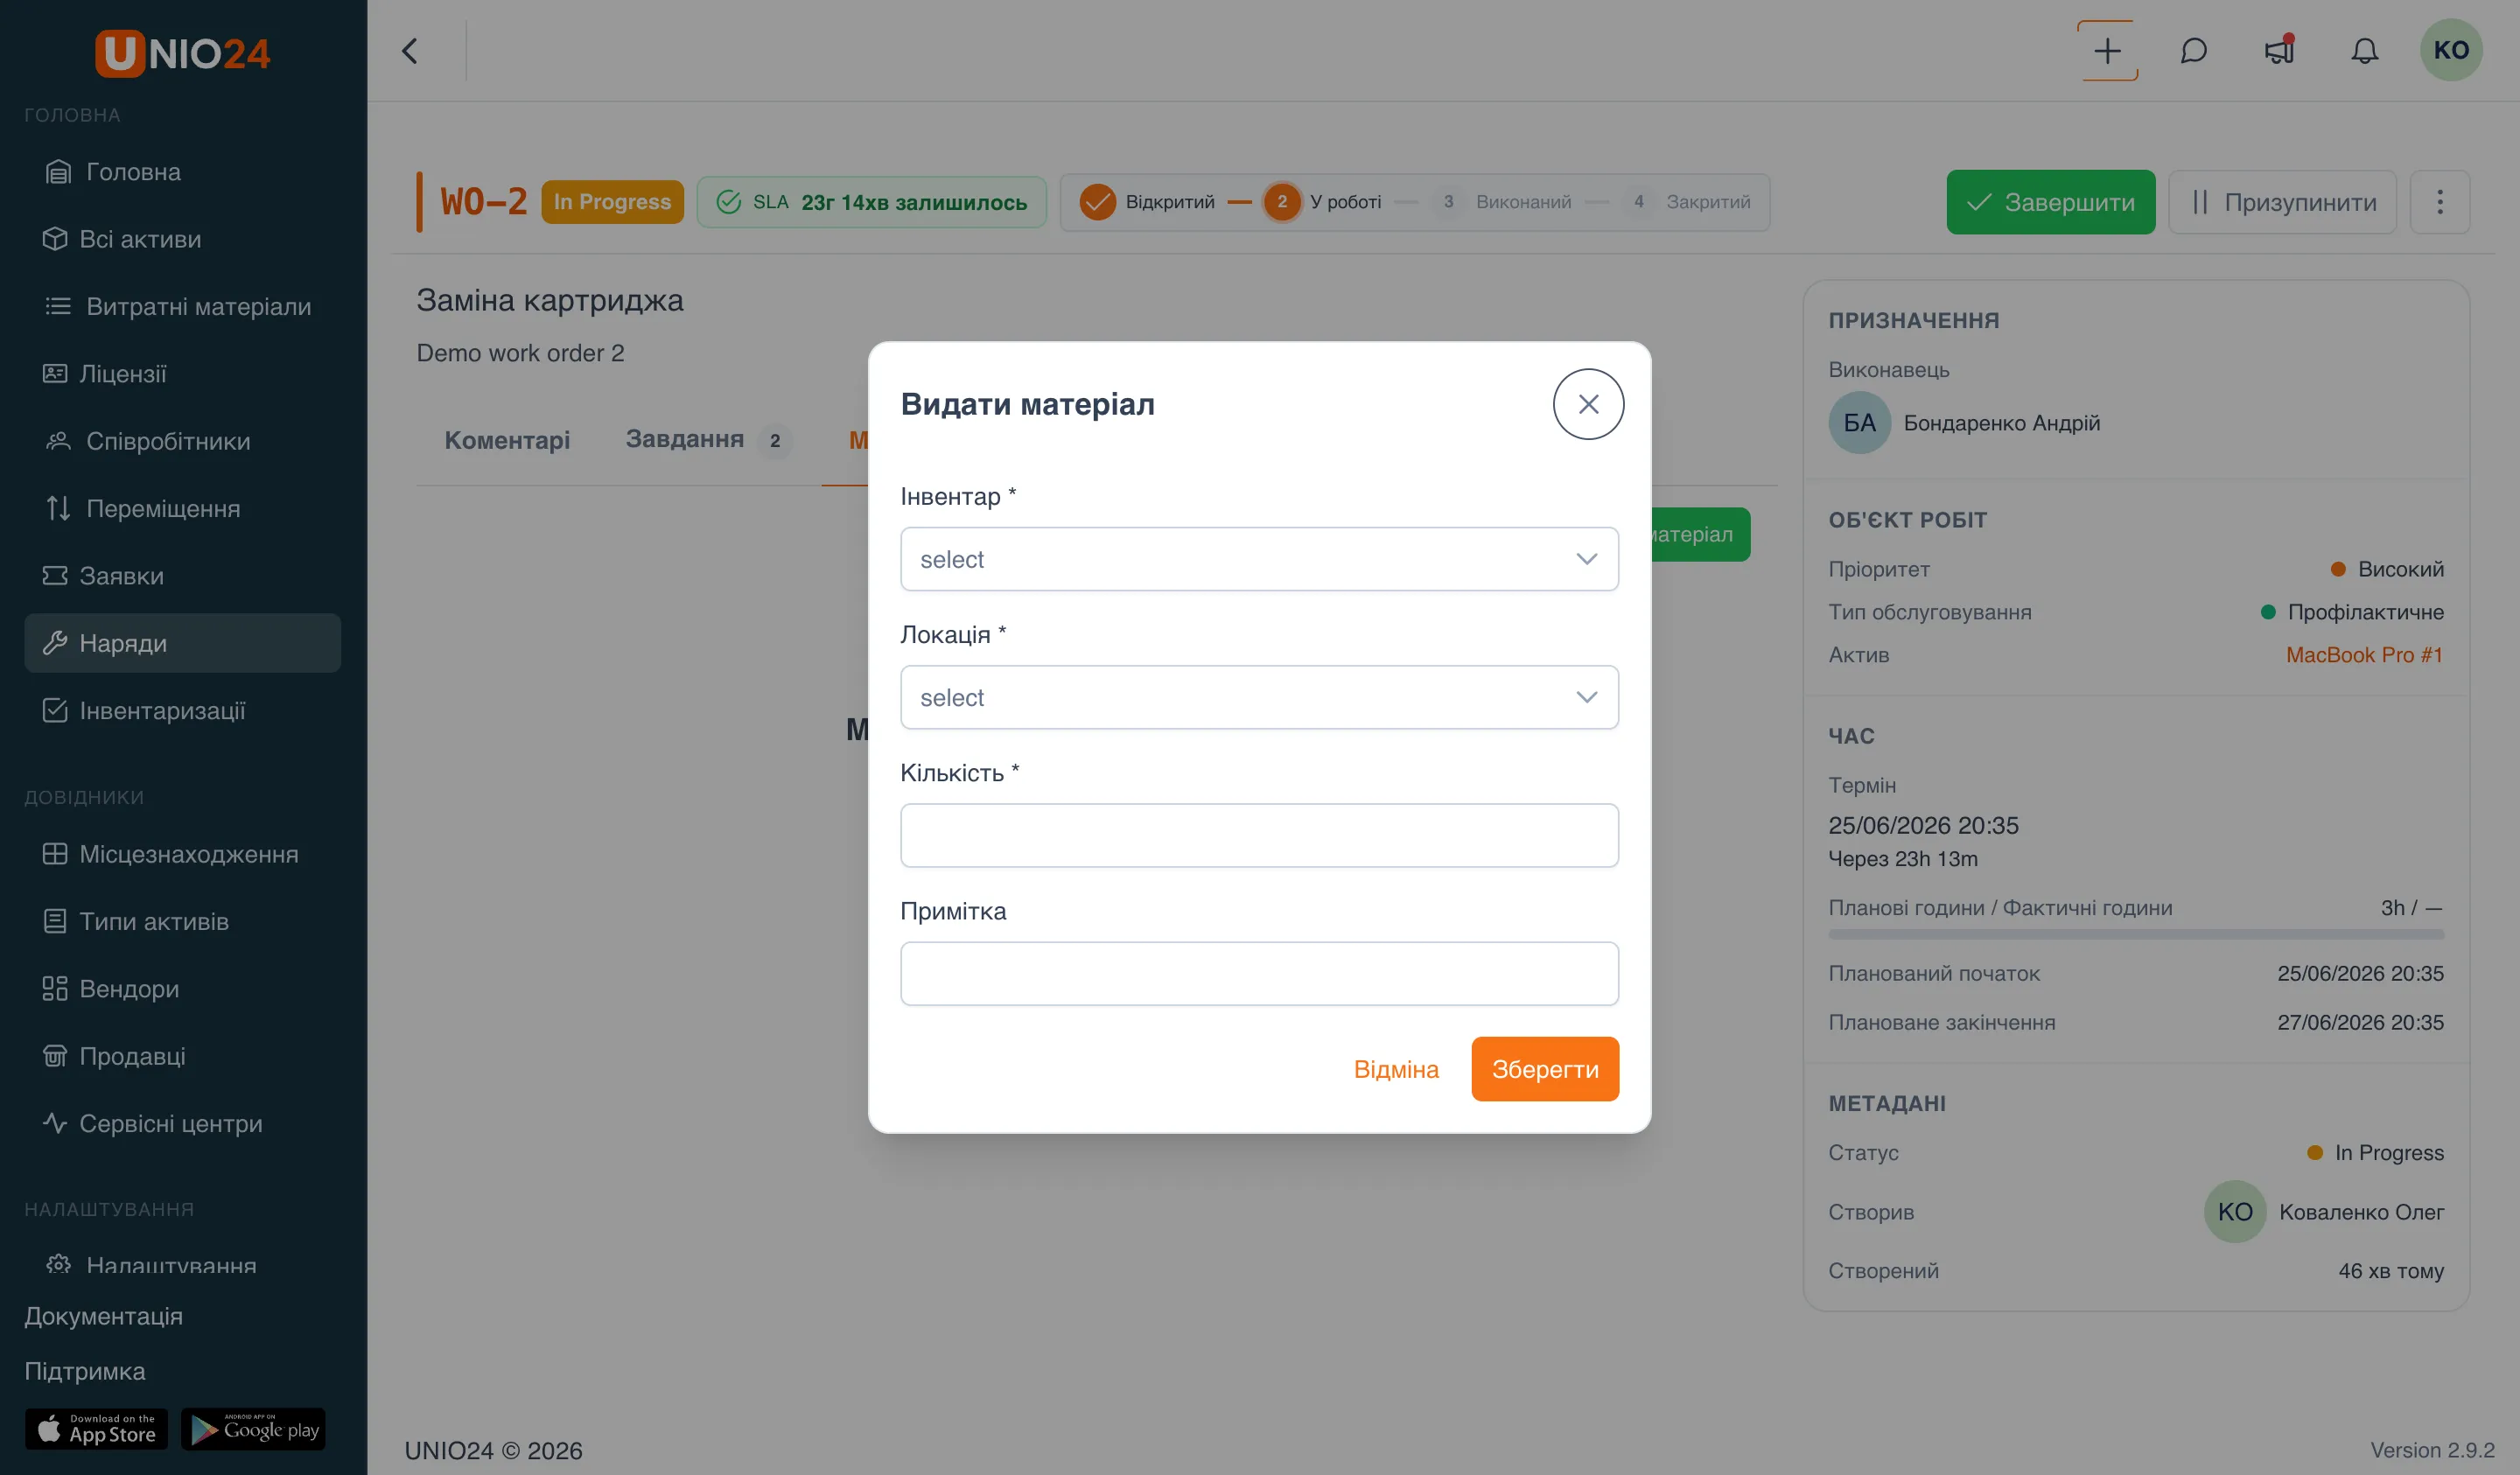Expand the Інвентар select dropdown
The image size is (2520, 1475).
tap(1259, 559)
